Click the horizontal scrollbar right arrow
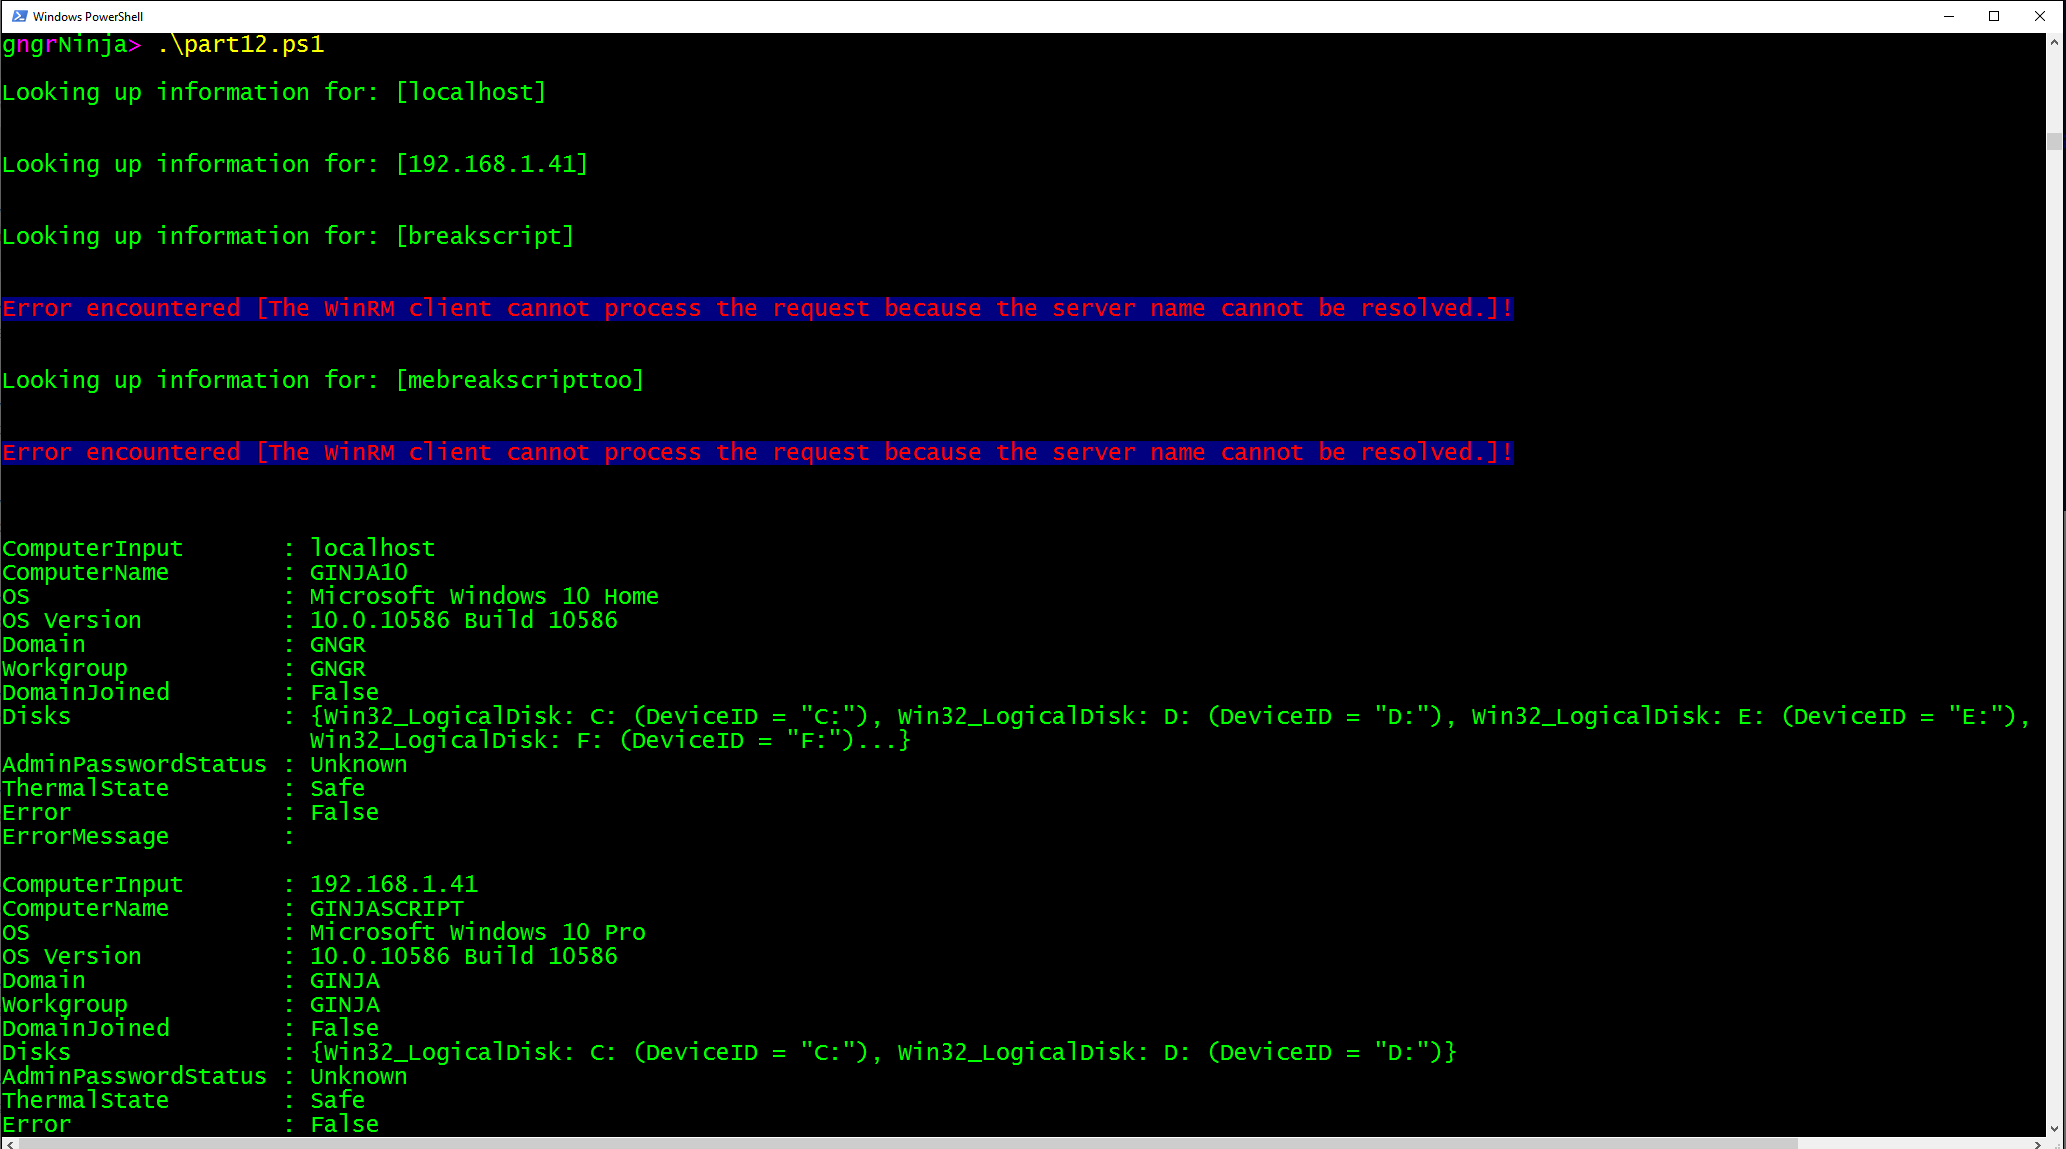The image size is (2066, 1149). point(2038,1144)
